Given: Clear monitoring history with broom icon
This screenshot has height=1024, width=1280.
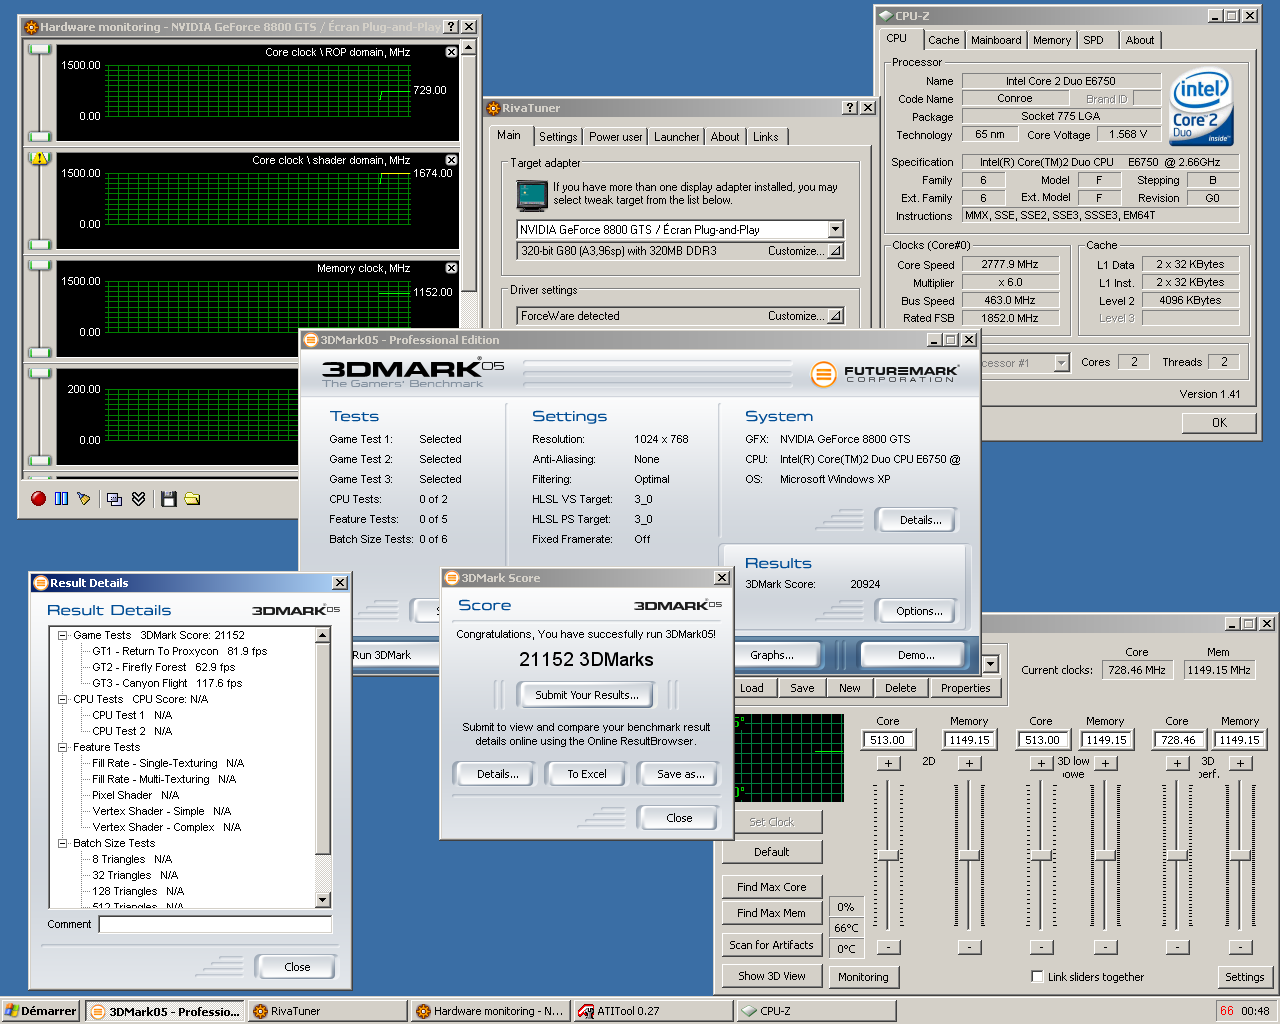Looking at the screenshot, I should (84, 498).
